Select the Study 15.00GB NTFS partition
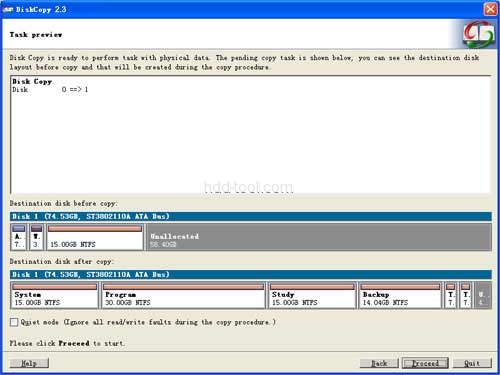 312,296
